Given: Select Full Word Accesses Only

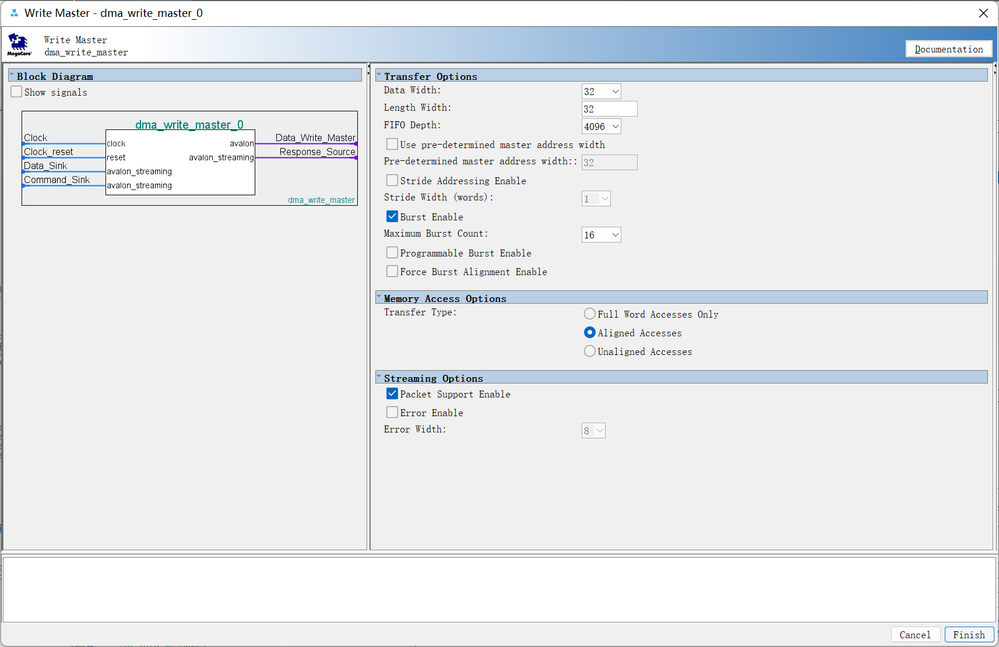Looking at the screenshot, I should [x=590, y=314].
